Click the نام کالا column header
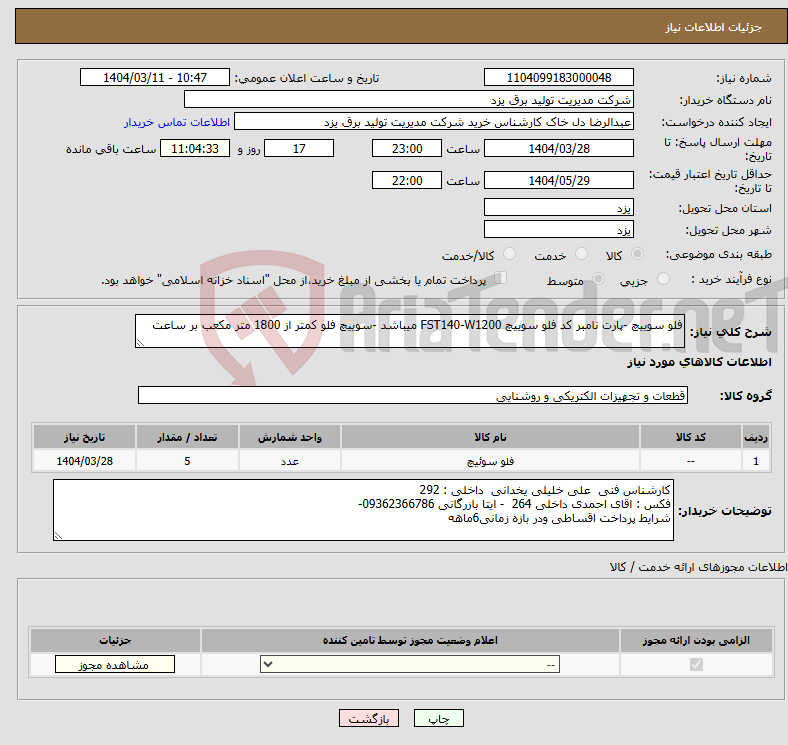The image size is (788, 745). pyautogui.click(x=490, y=437)
